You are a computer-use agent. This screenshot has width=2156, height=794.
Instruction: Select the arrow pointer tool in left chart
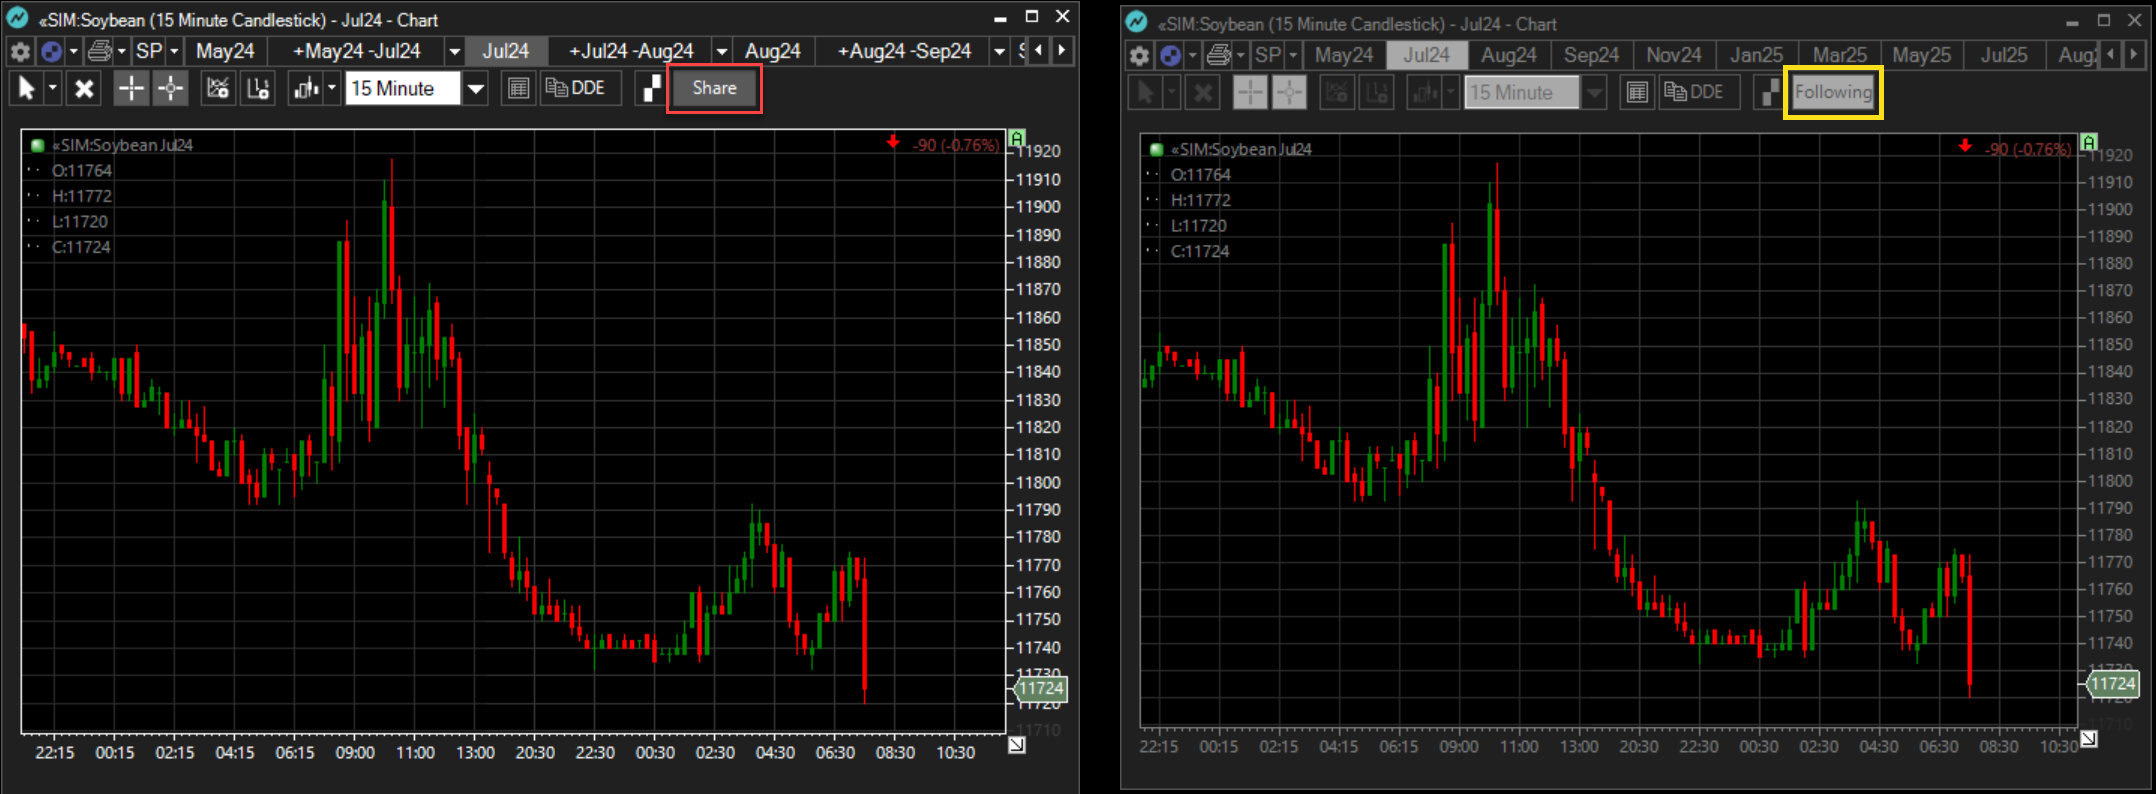(27, 89)
